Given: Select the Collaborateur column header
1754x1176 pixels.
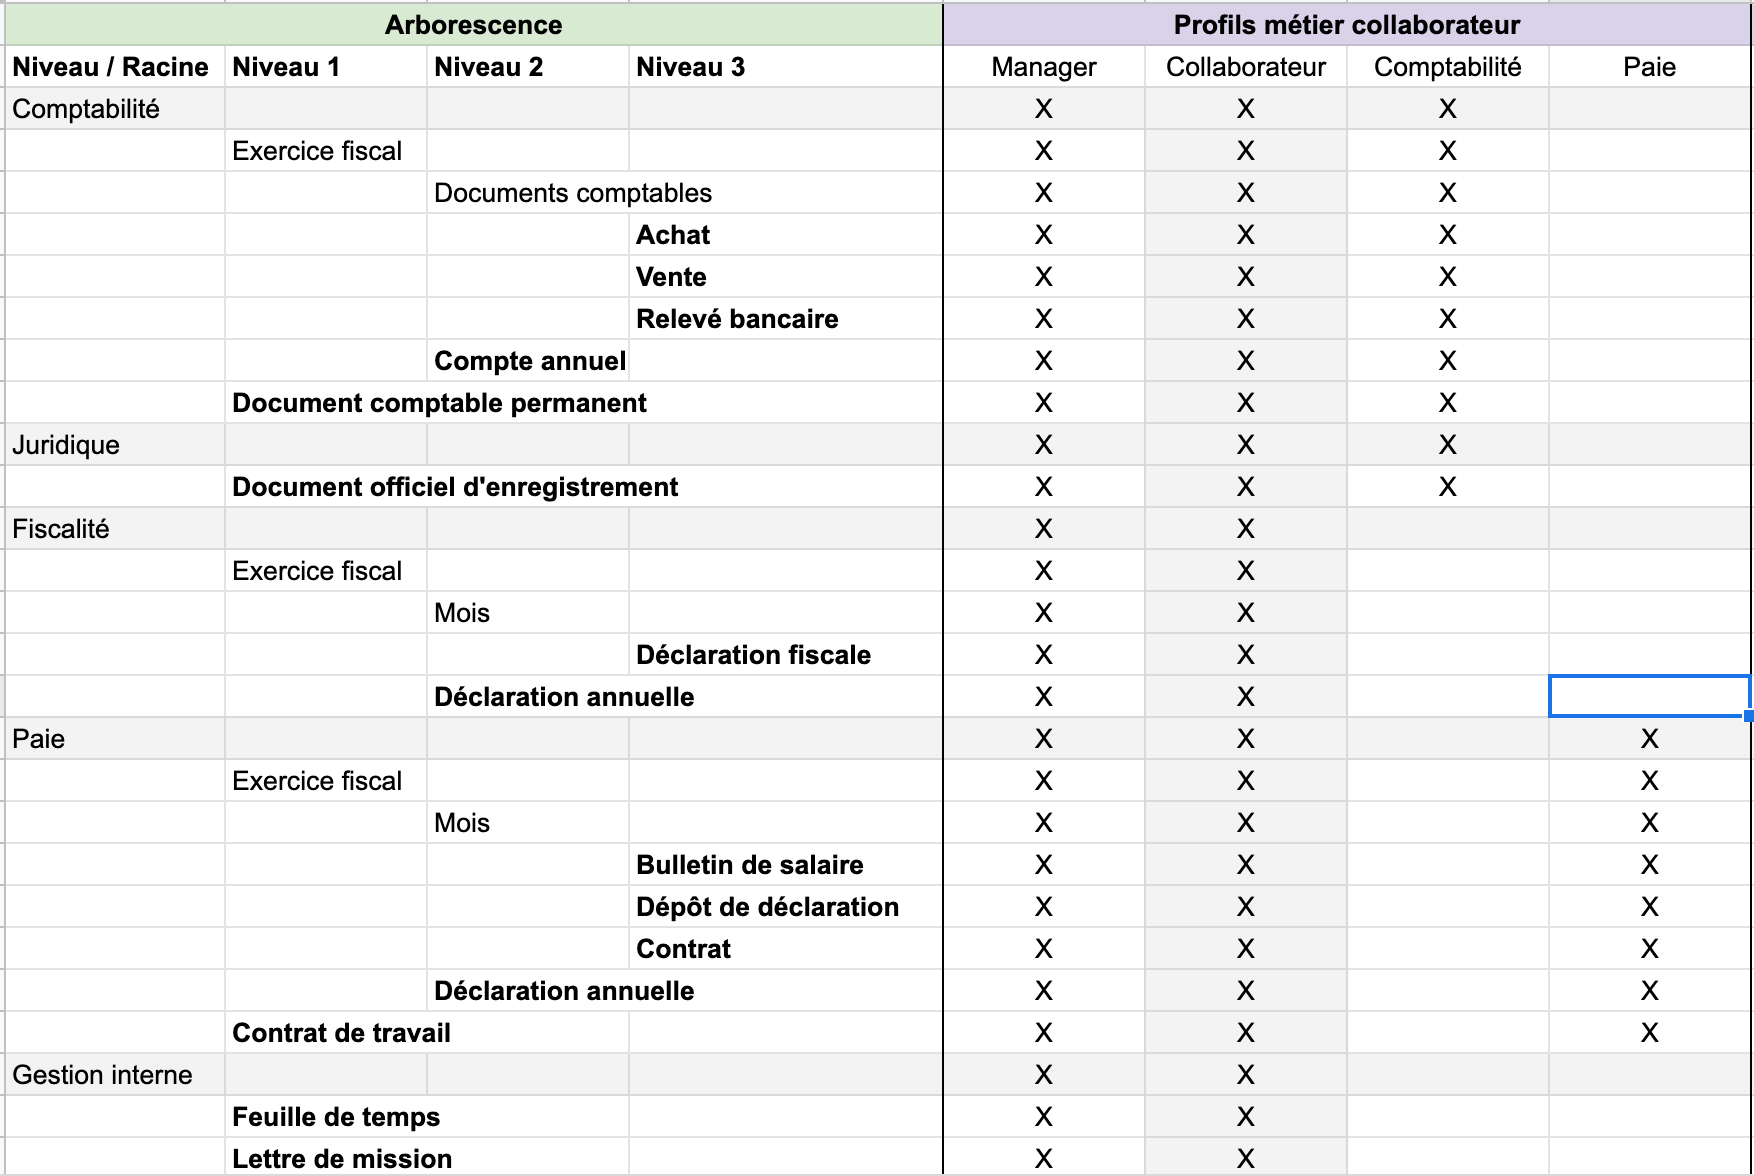Looking at the screenshot, I should (x=1245, y=67).
